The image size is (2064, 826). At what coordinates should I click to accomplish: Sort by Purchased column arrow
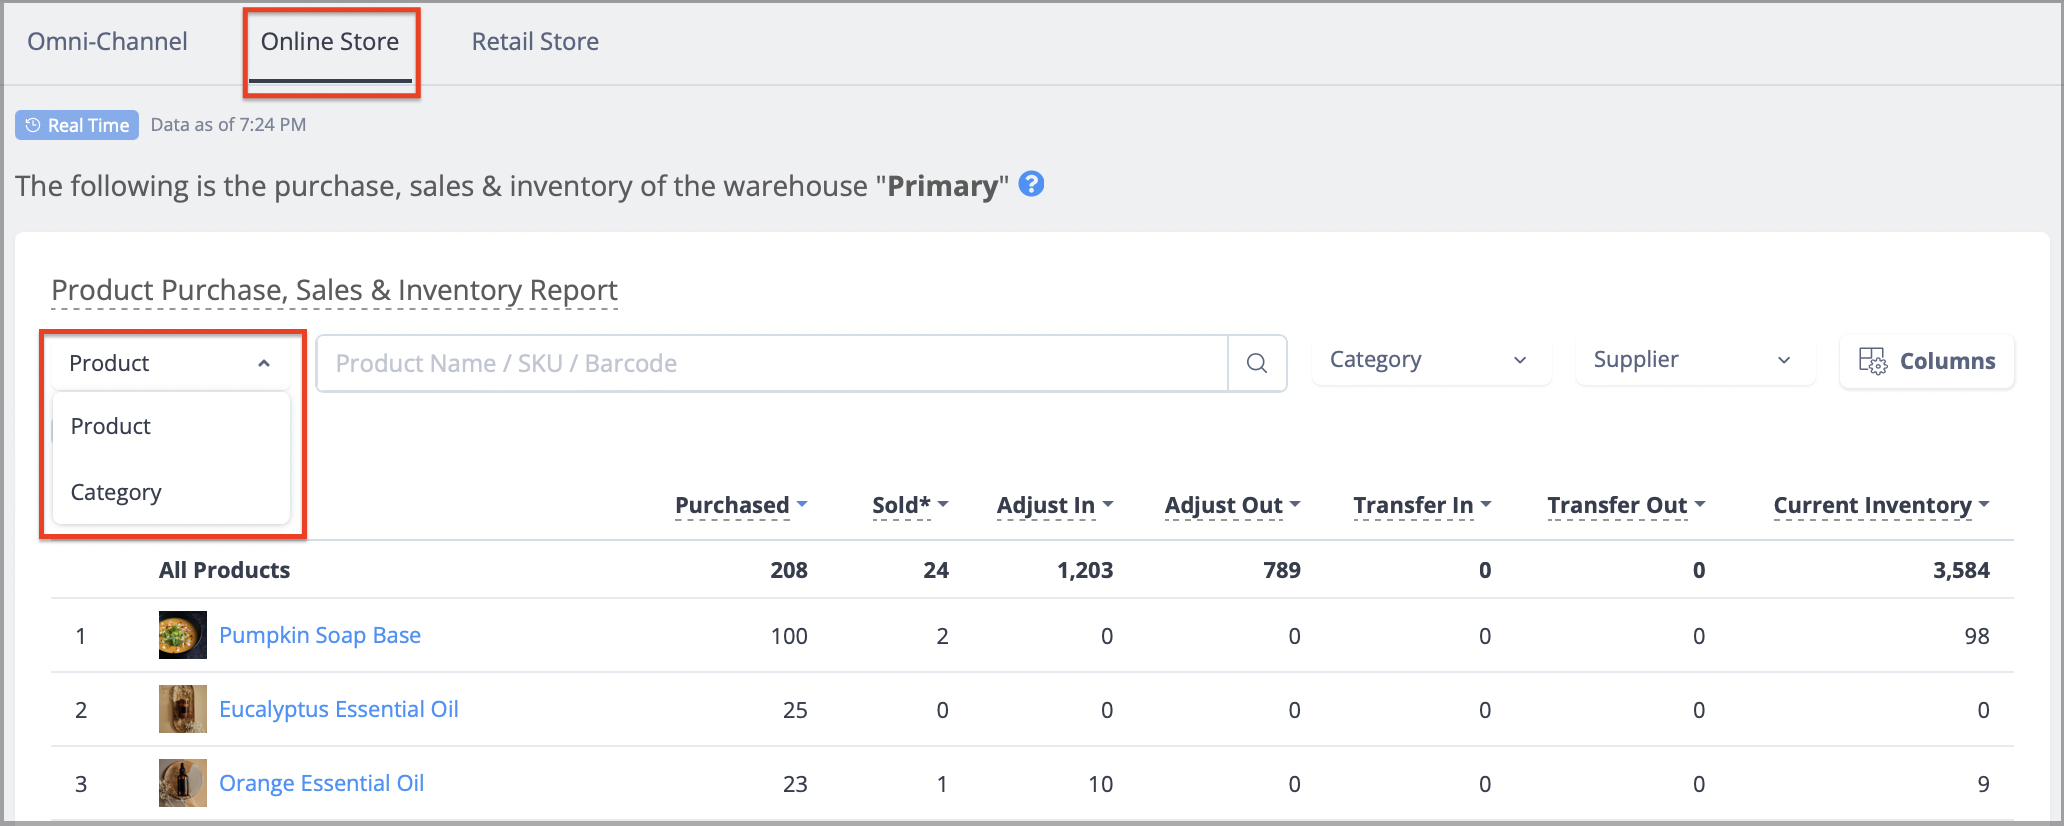click(x=802, y=505)
